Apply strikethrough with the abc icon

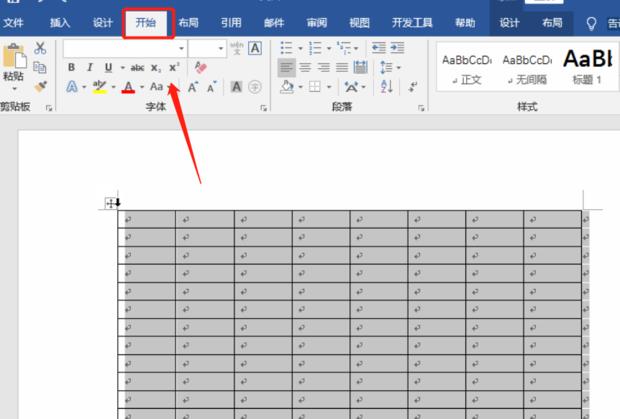click(x=137, y=67)
